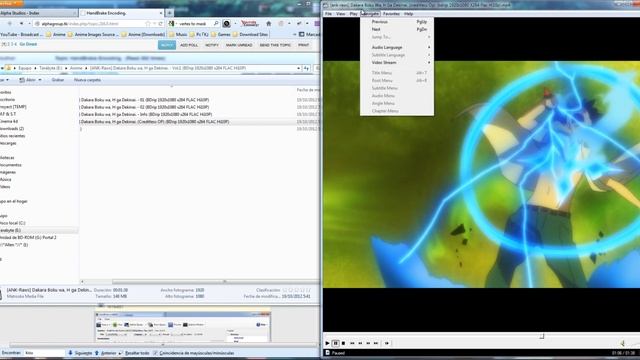Click the bookmark star in the URL bar
640x360 pixels.
click(148, 24)
